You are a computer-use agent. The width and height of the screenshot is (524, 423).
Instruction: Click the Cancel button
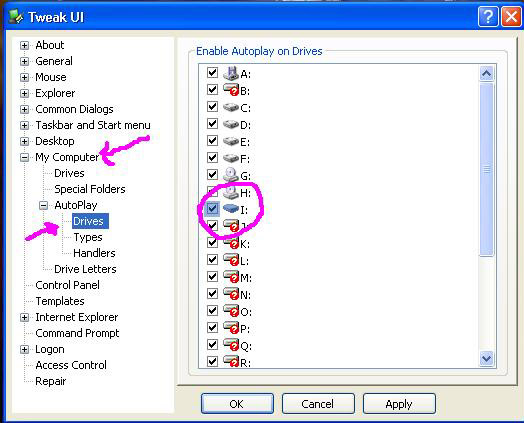tap(318, 404)
